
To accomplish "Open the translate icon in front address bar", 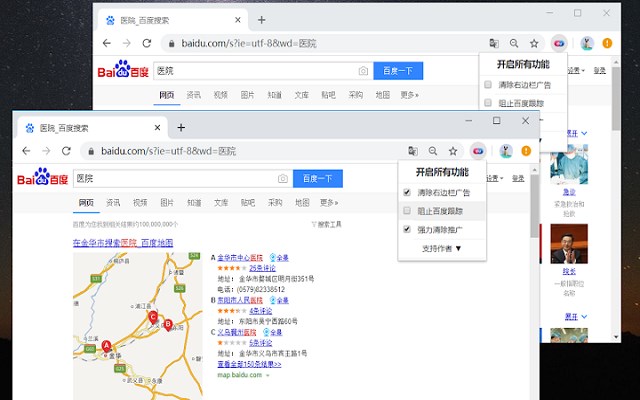I will (413, 151).
